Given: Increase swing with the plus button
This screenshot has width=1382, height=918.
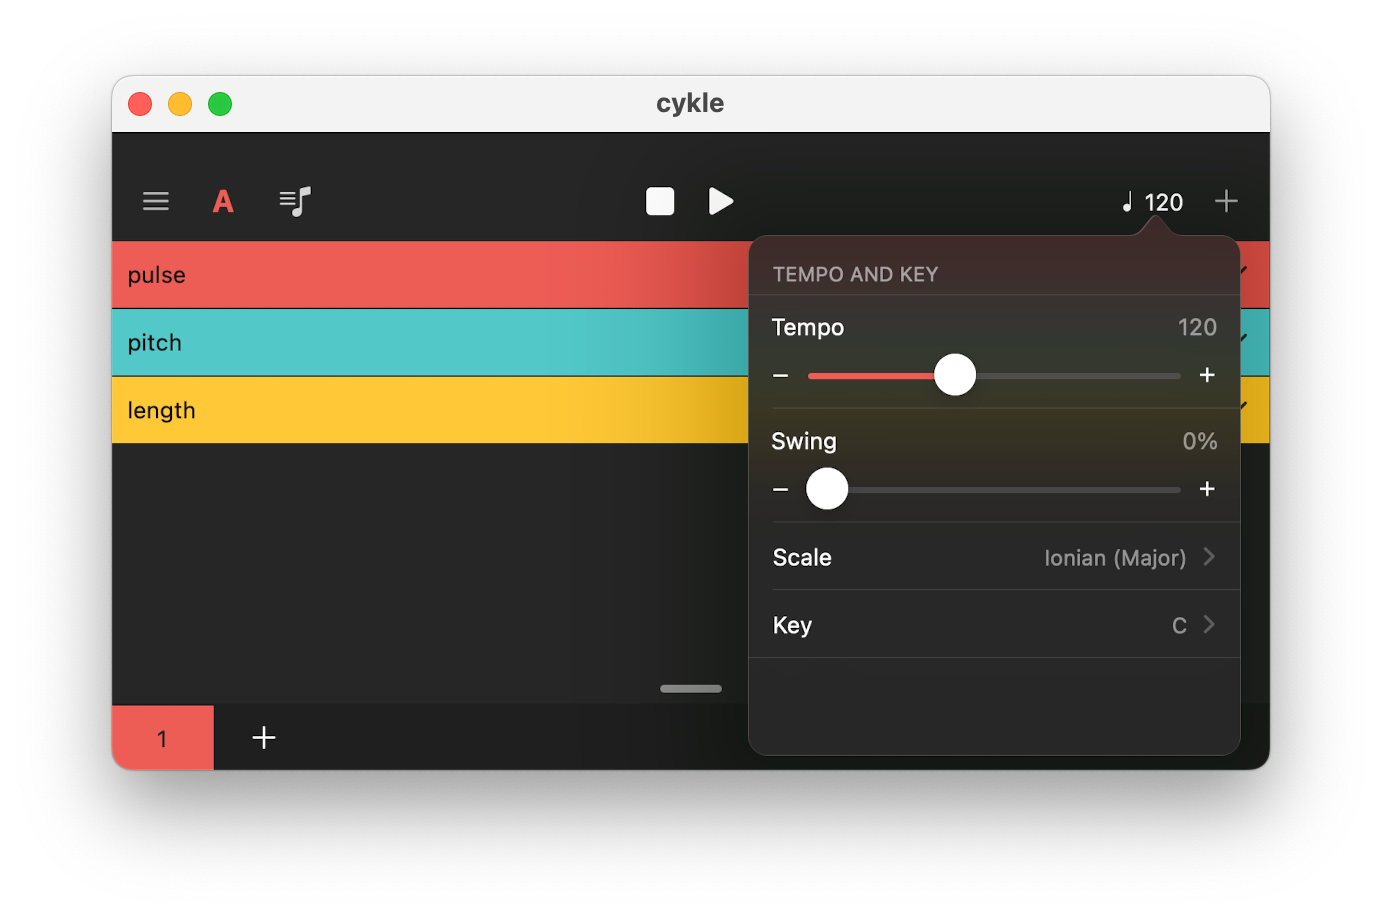Looking at the screenshot, I should (x=1207, y=489).
